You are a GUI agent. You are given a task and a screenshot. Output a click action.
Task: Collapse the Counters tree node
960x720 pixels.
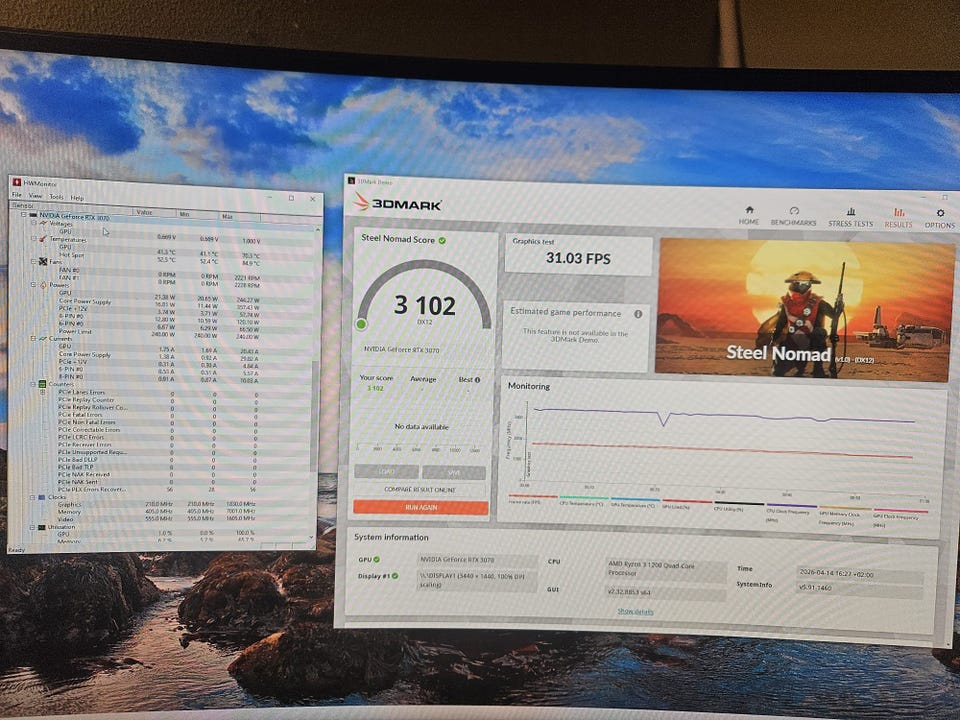click(x=34, y=384)
